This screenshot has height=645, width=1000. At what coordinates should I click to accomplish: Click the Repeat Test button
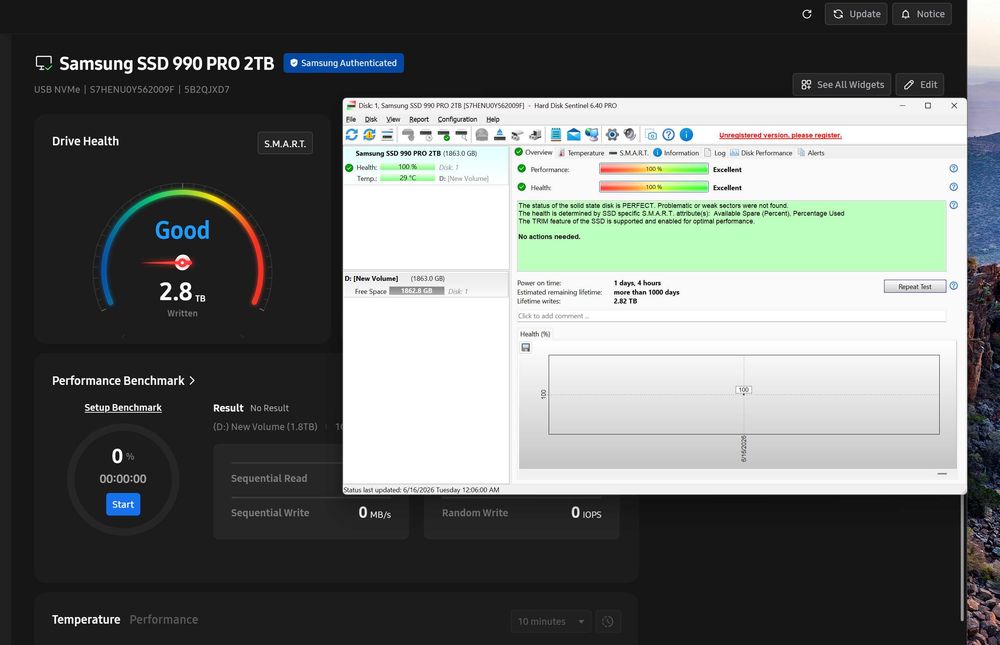pyautogui.click(x=915, y=286)
